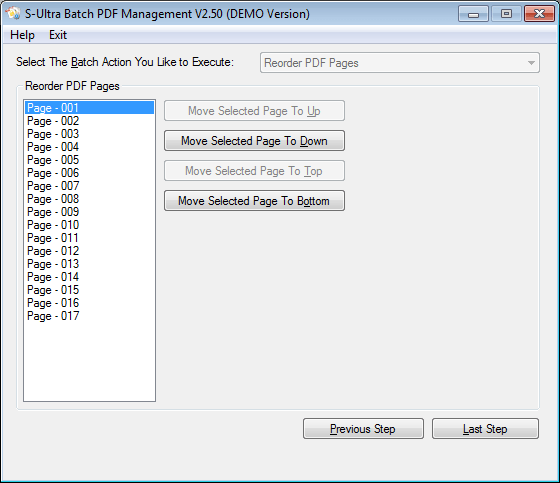Minimize the S-Ultra Batch PDF Management window
The image size is (560, 483).
[473, 14]
